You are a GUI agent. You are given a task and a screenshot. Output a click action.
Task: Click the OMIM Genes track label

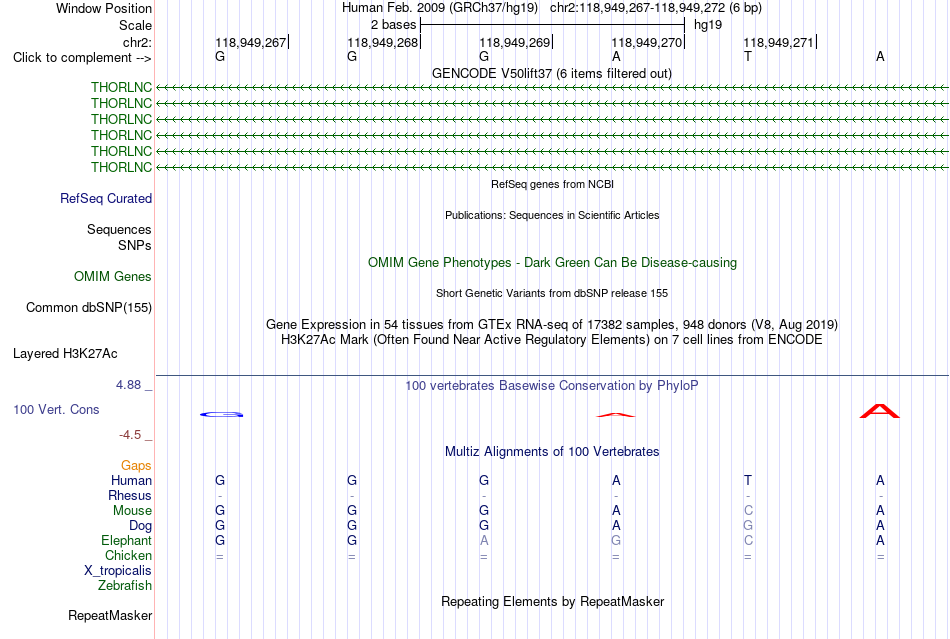tap(113, 277)
